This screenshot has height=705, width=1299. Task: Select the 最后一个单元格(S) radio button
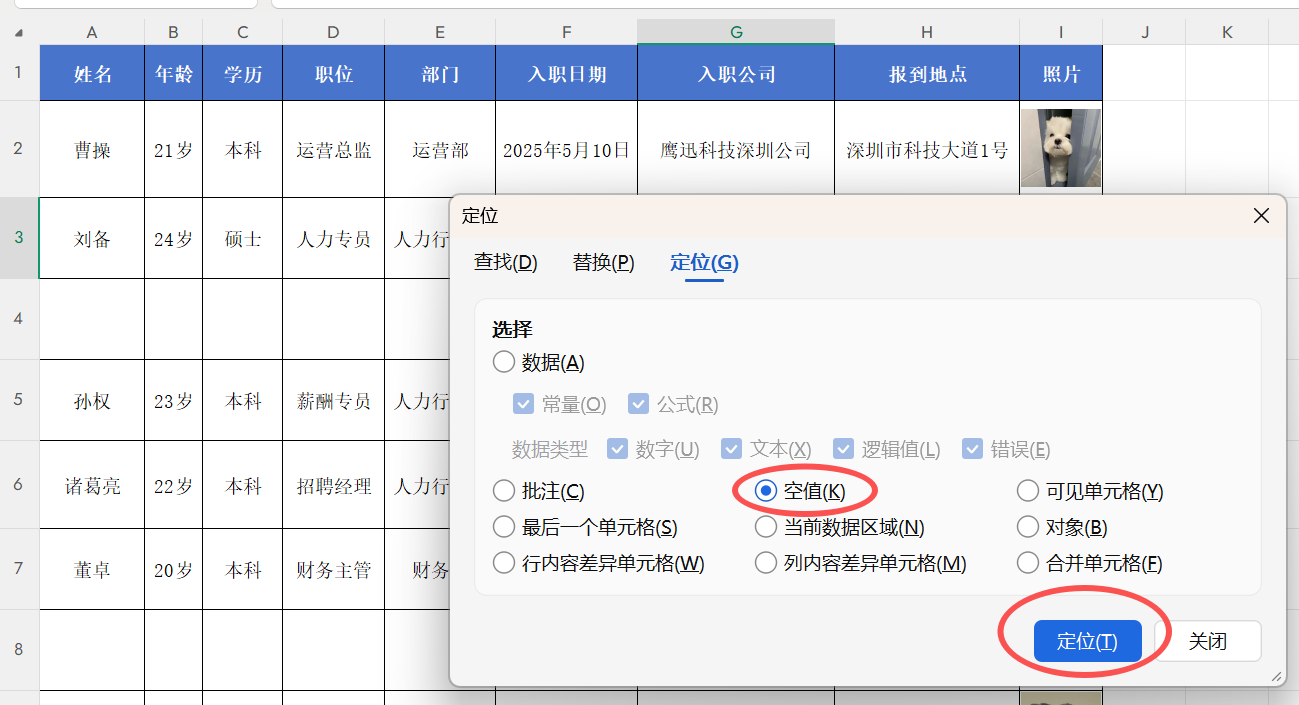click(x=504, y=526)
